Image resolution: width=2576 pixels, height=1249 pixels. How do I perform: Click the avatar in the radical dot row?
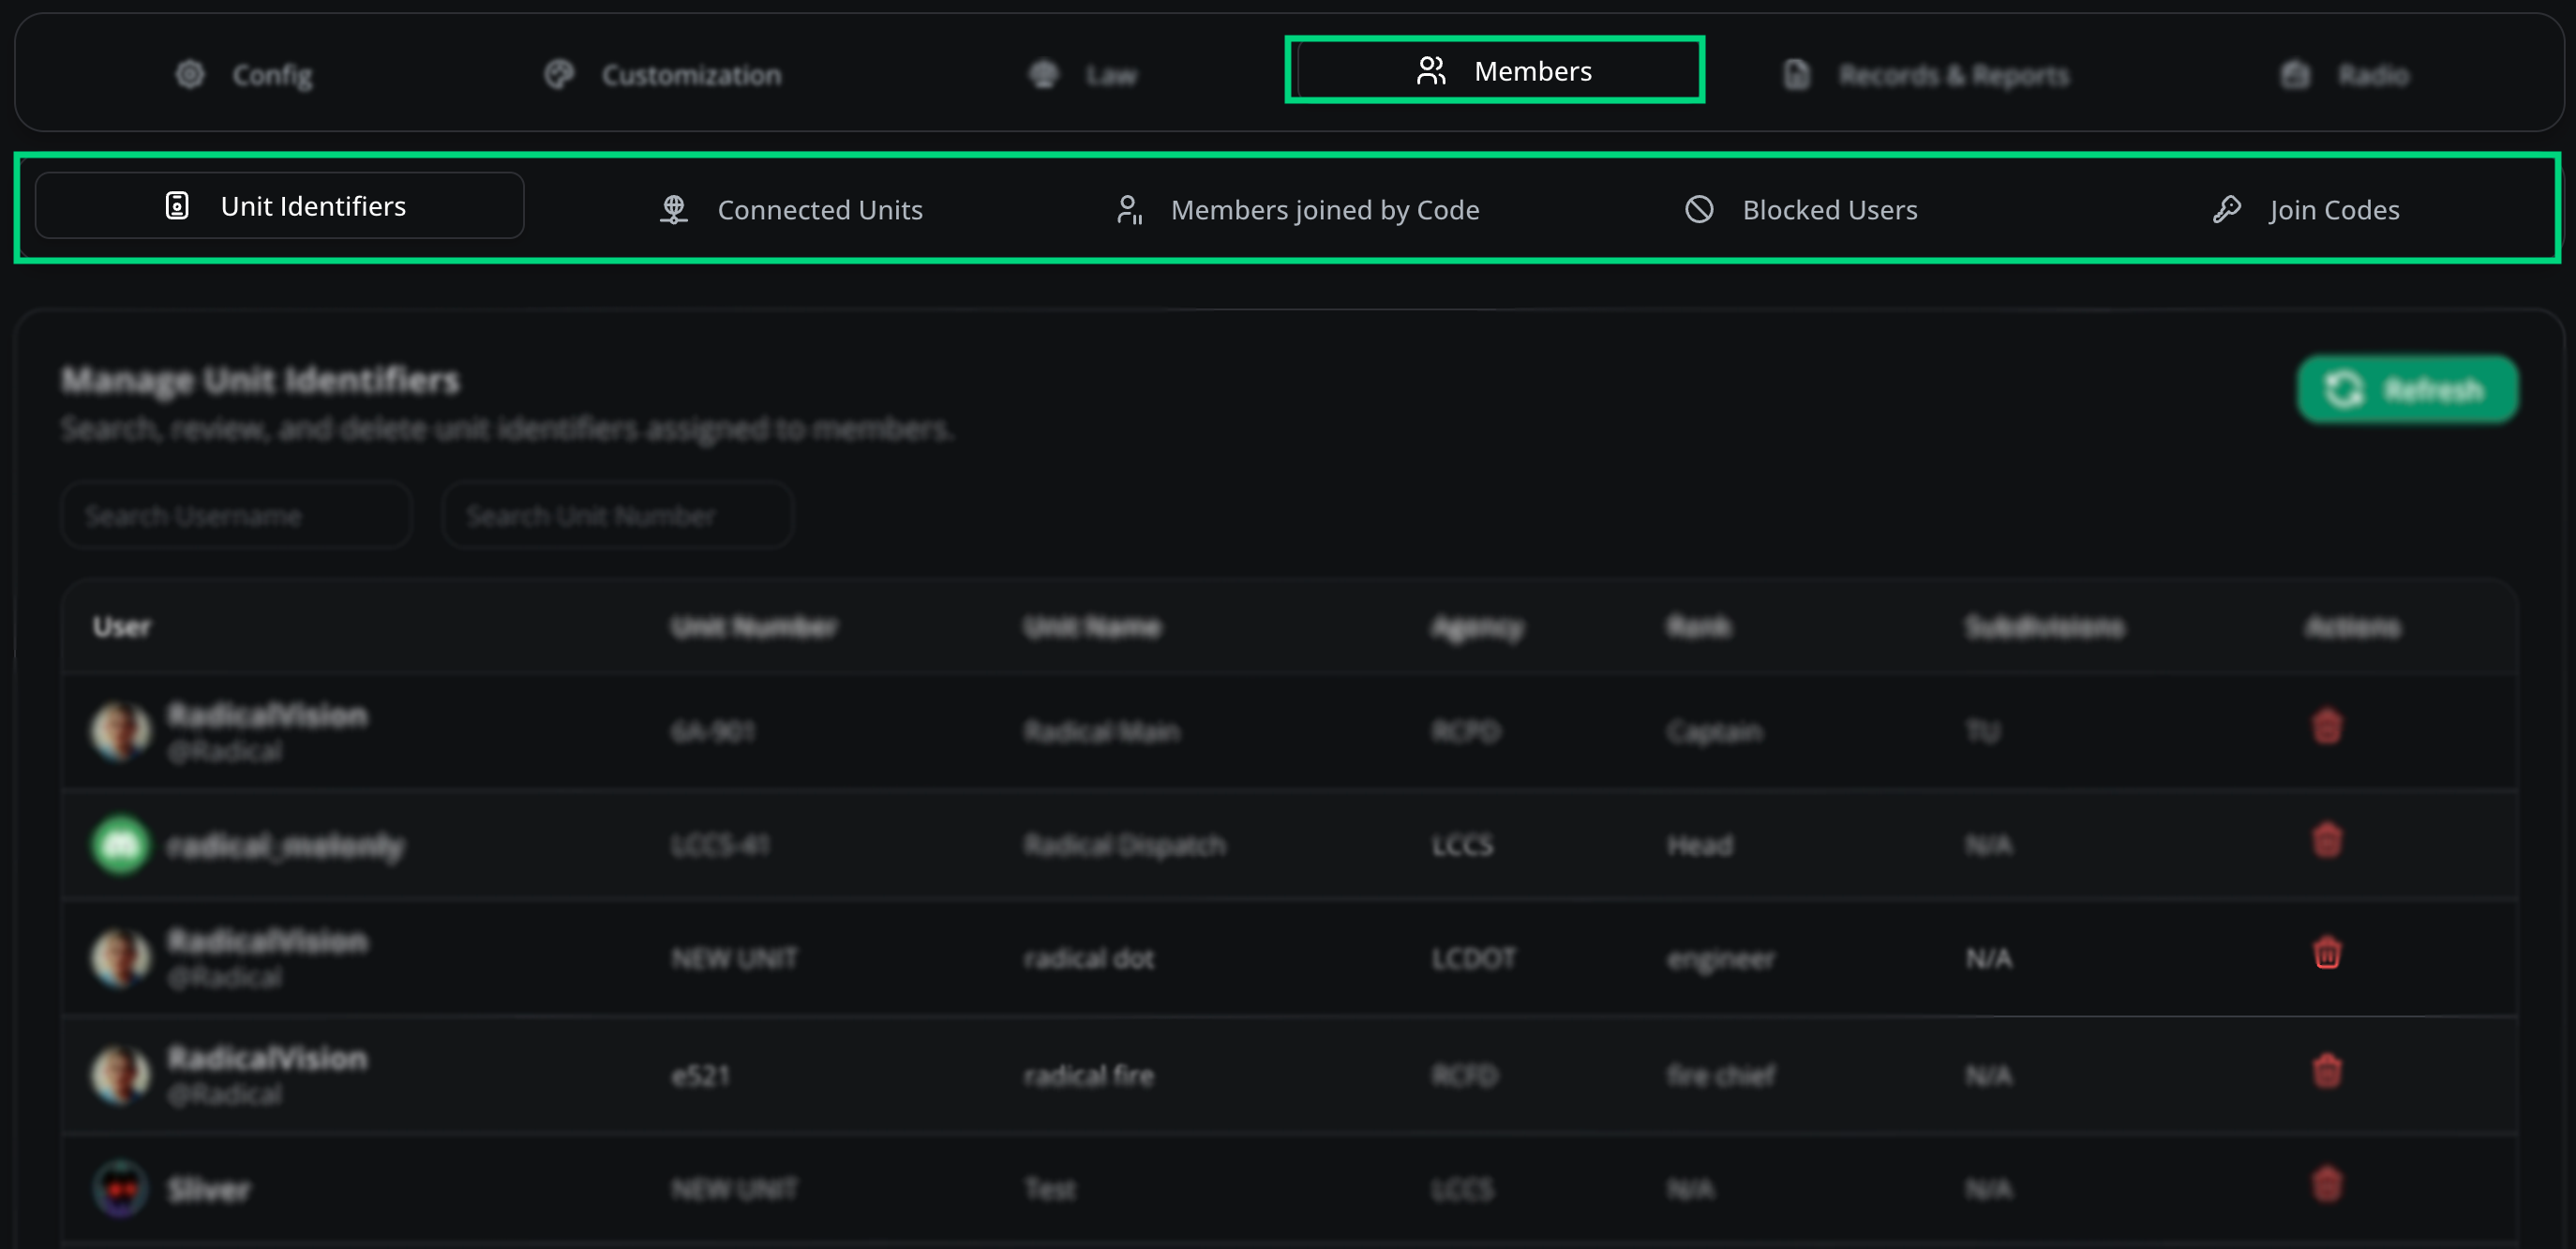pyautogui.click(x=121, y=958)
